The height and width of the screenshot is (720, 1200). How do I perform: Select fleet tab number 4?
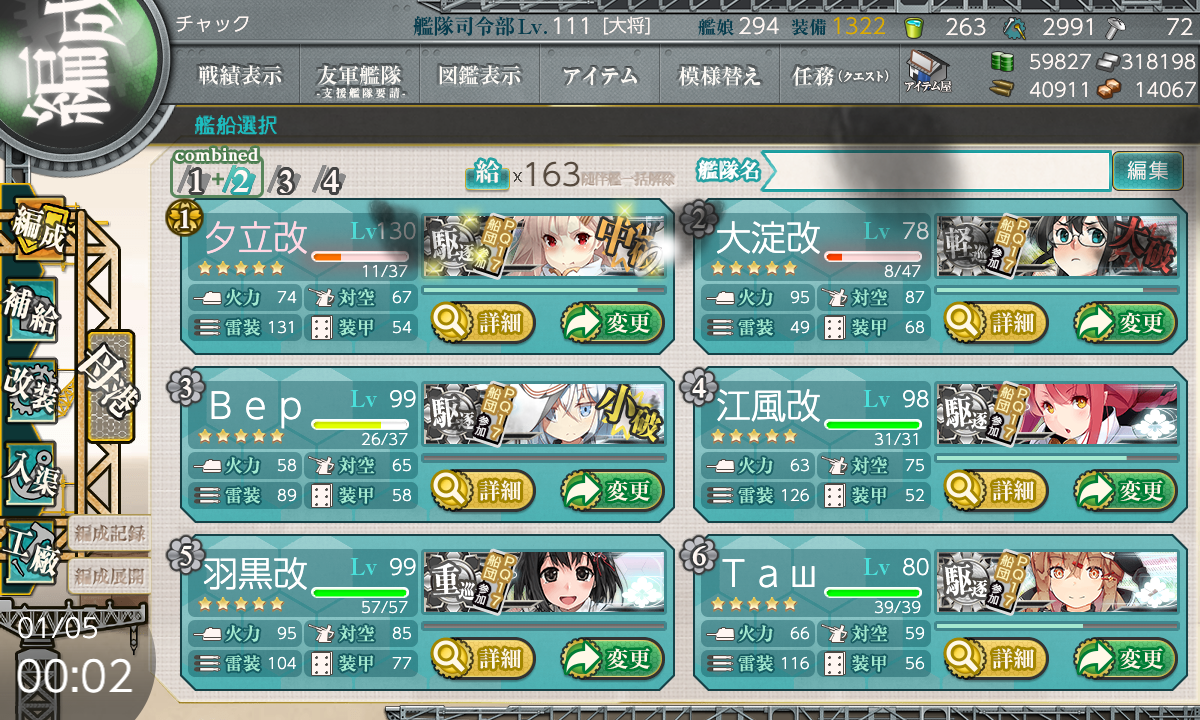[329, 181]
